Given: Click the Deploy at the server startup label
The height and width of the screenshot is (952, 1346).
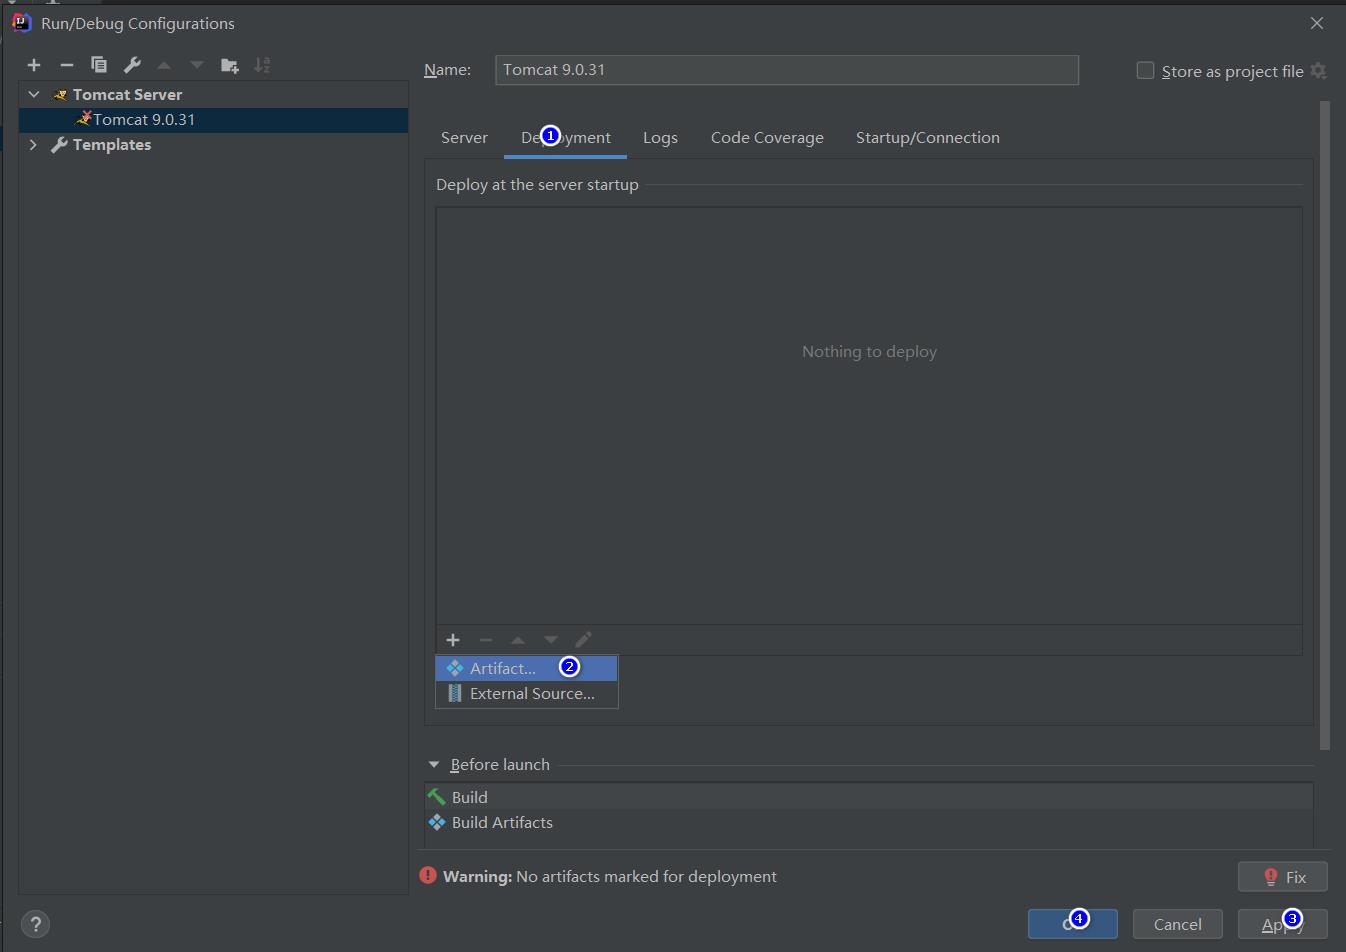Looking at the screenshot, I should (537, 185).
